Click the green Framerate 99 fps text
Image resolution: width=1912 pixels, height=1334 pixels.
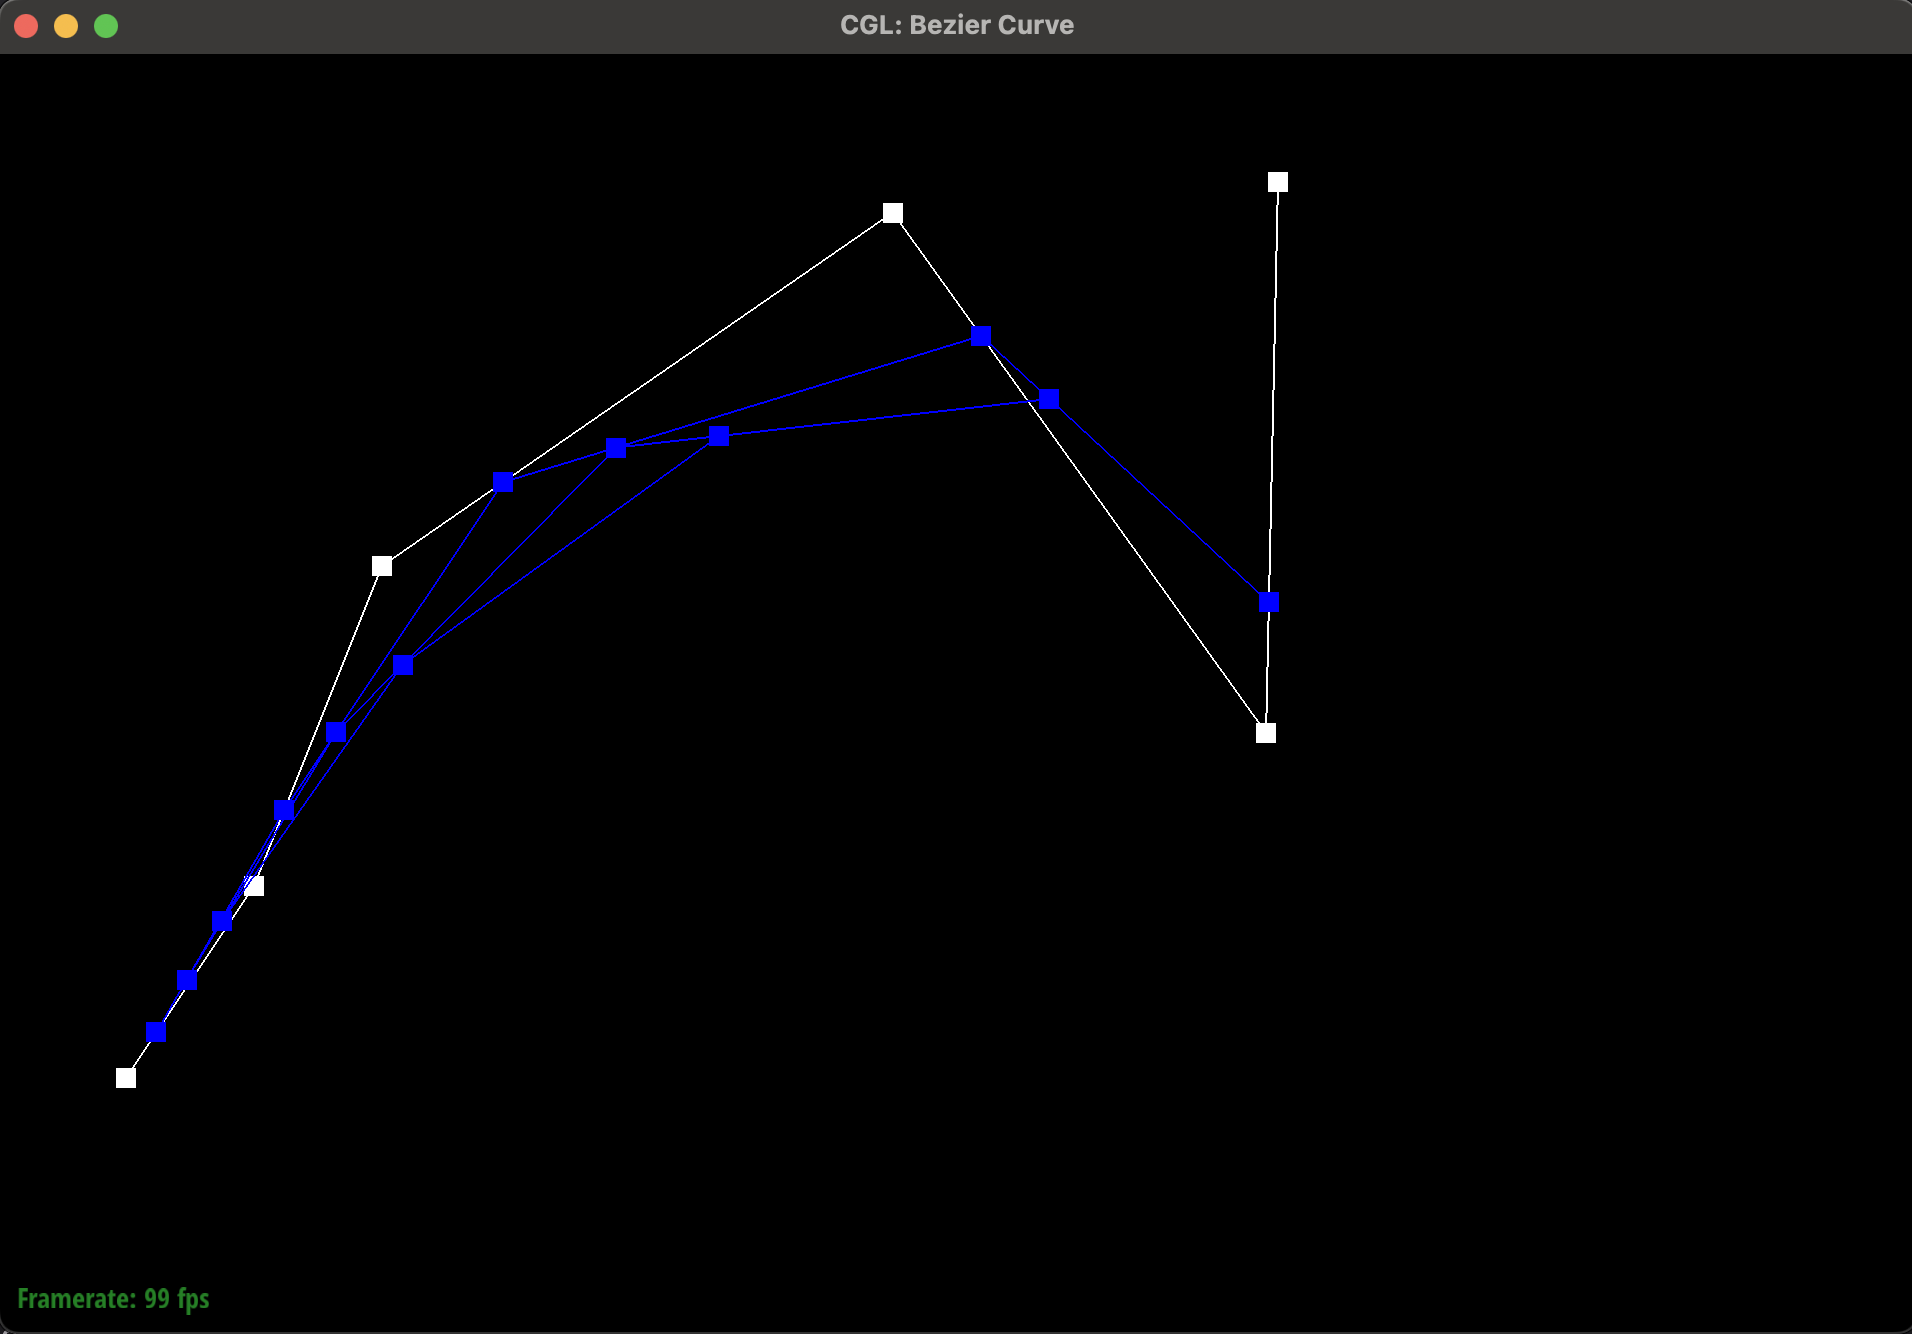[113, 1298]
